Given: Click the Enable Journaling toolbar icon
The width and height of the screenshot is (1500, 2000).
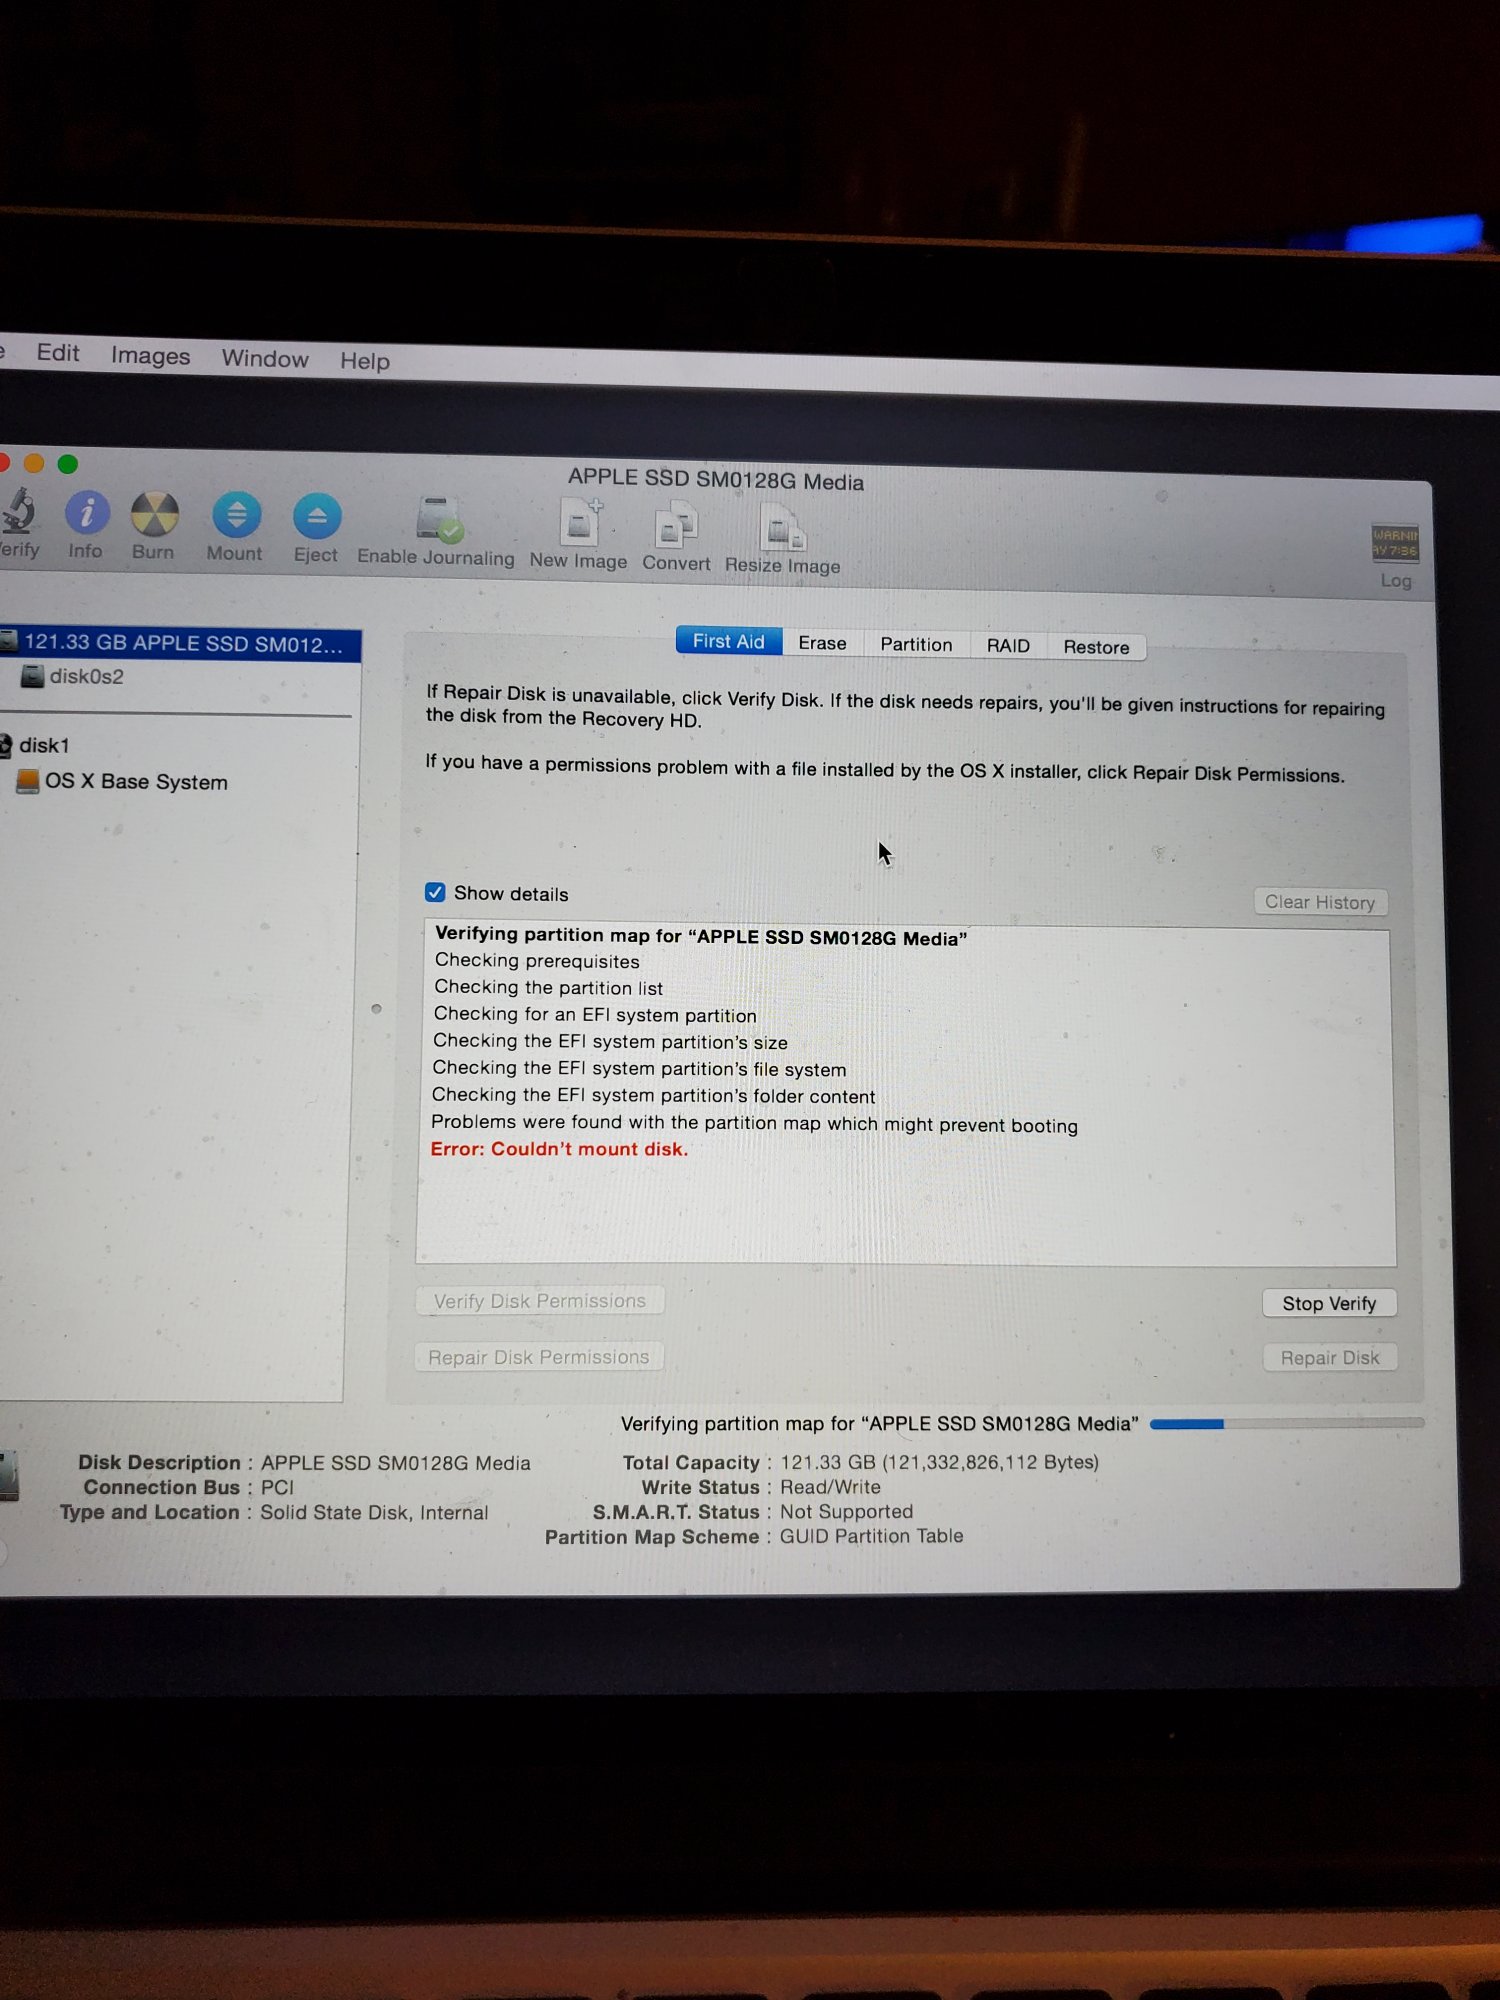Looking at the screenshot, I should pos(438,519).
